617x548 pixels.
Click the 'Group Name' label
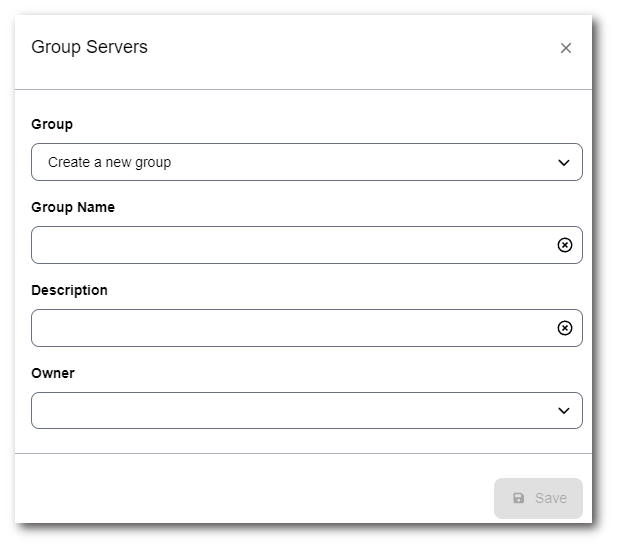[73, 207]
